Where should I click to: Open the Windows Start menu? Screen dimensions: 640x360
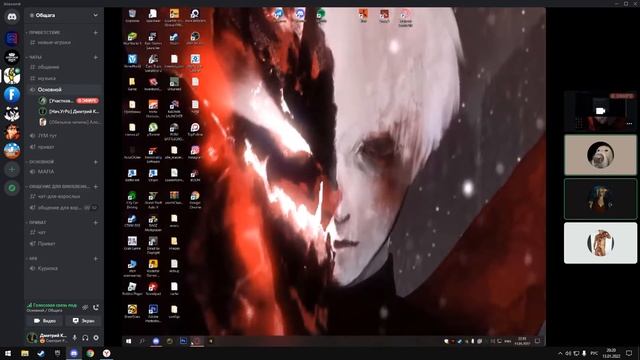pos(8,353)
